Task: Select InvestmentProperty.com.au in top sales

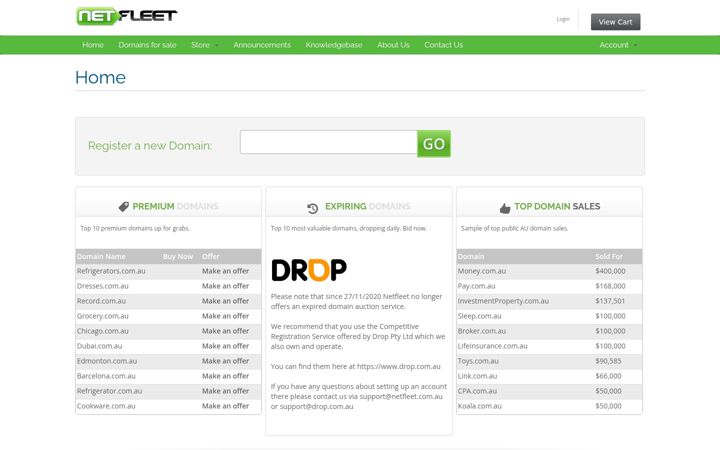Action: click(503, 301)
